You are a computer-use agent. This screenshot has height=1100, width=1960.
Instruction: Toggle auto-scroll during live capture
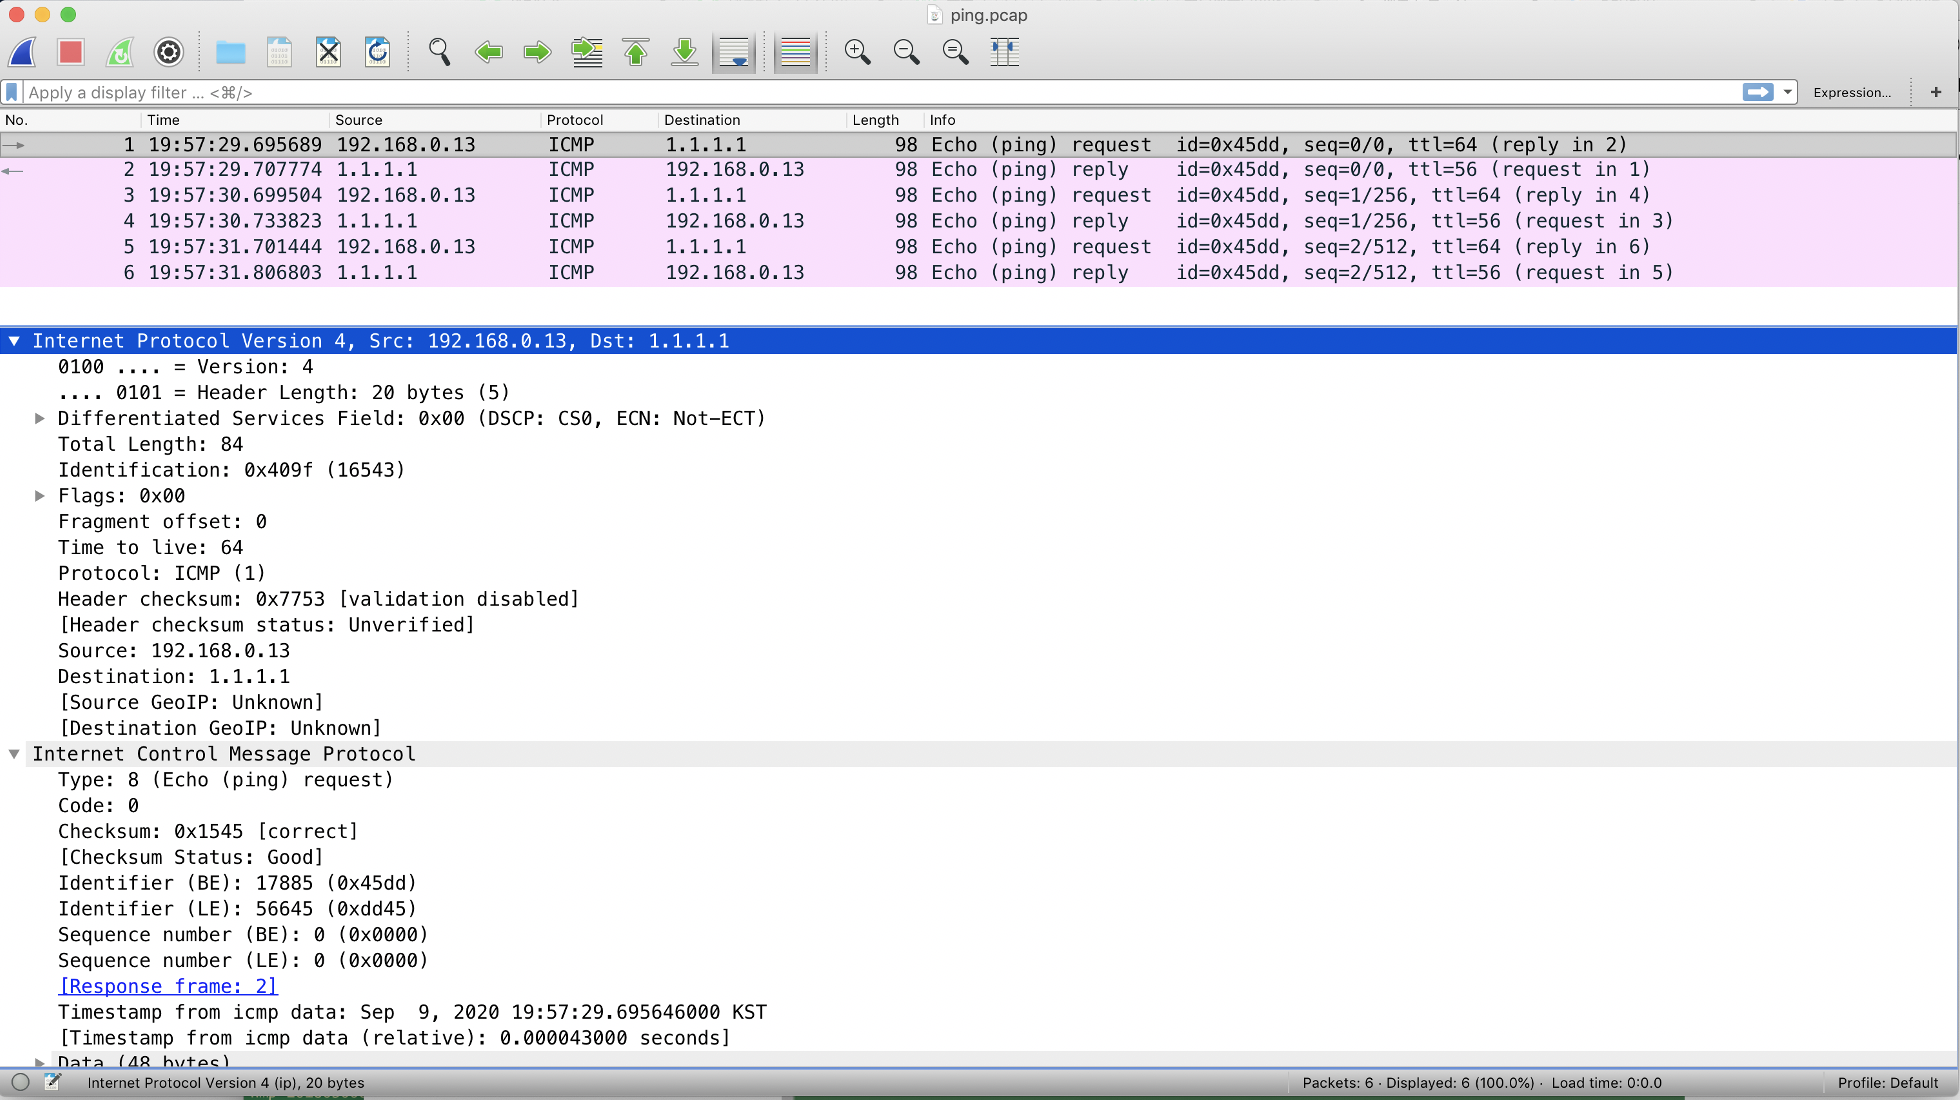734,52
